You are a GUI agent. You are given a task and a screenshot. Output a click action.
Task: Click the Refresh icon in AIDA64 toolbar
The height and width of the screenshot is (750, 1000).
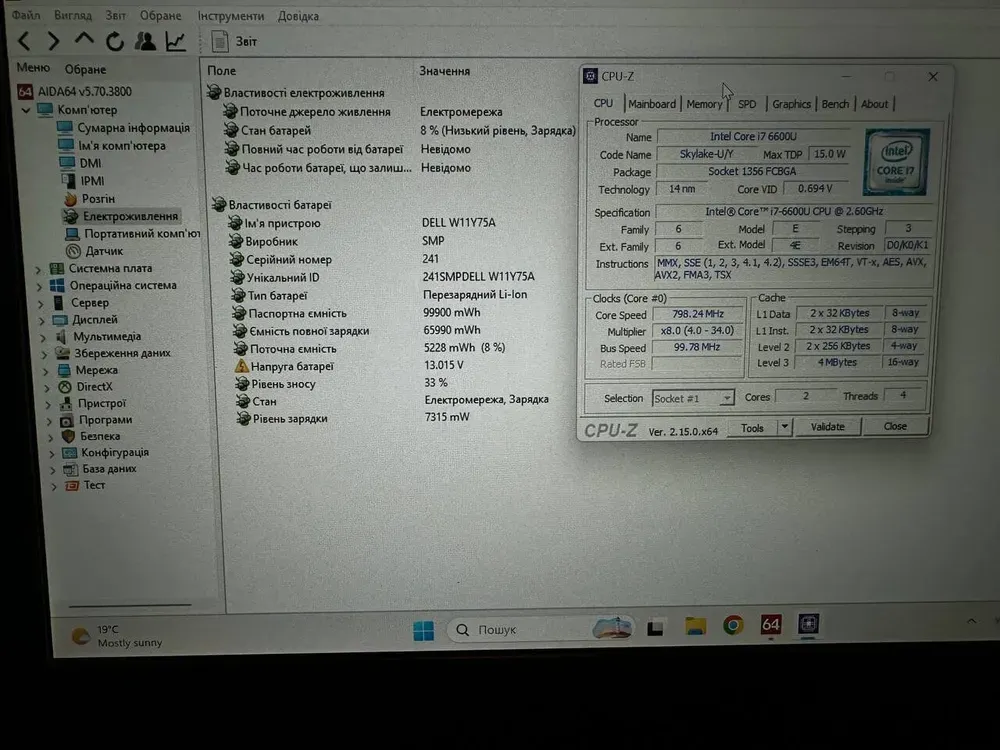coord(115,41)
